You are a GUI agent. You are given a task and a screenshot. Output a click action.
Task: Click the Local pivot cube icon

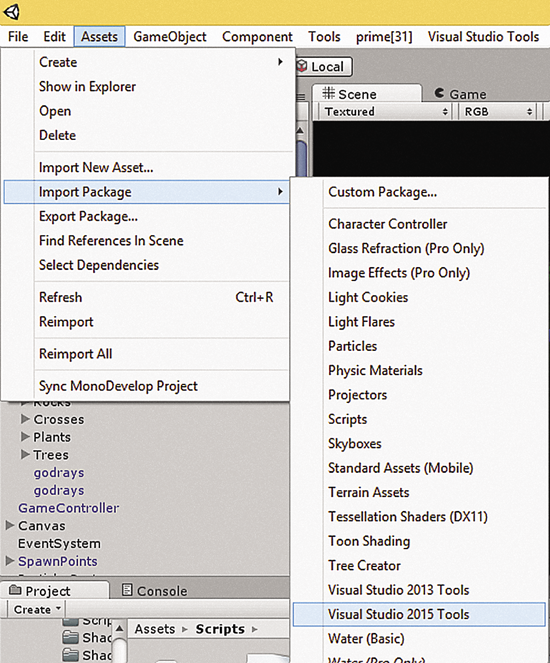tap(302, 66)
